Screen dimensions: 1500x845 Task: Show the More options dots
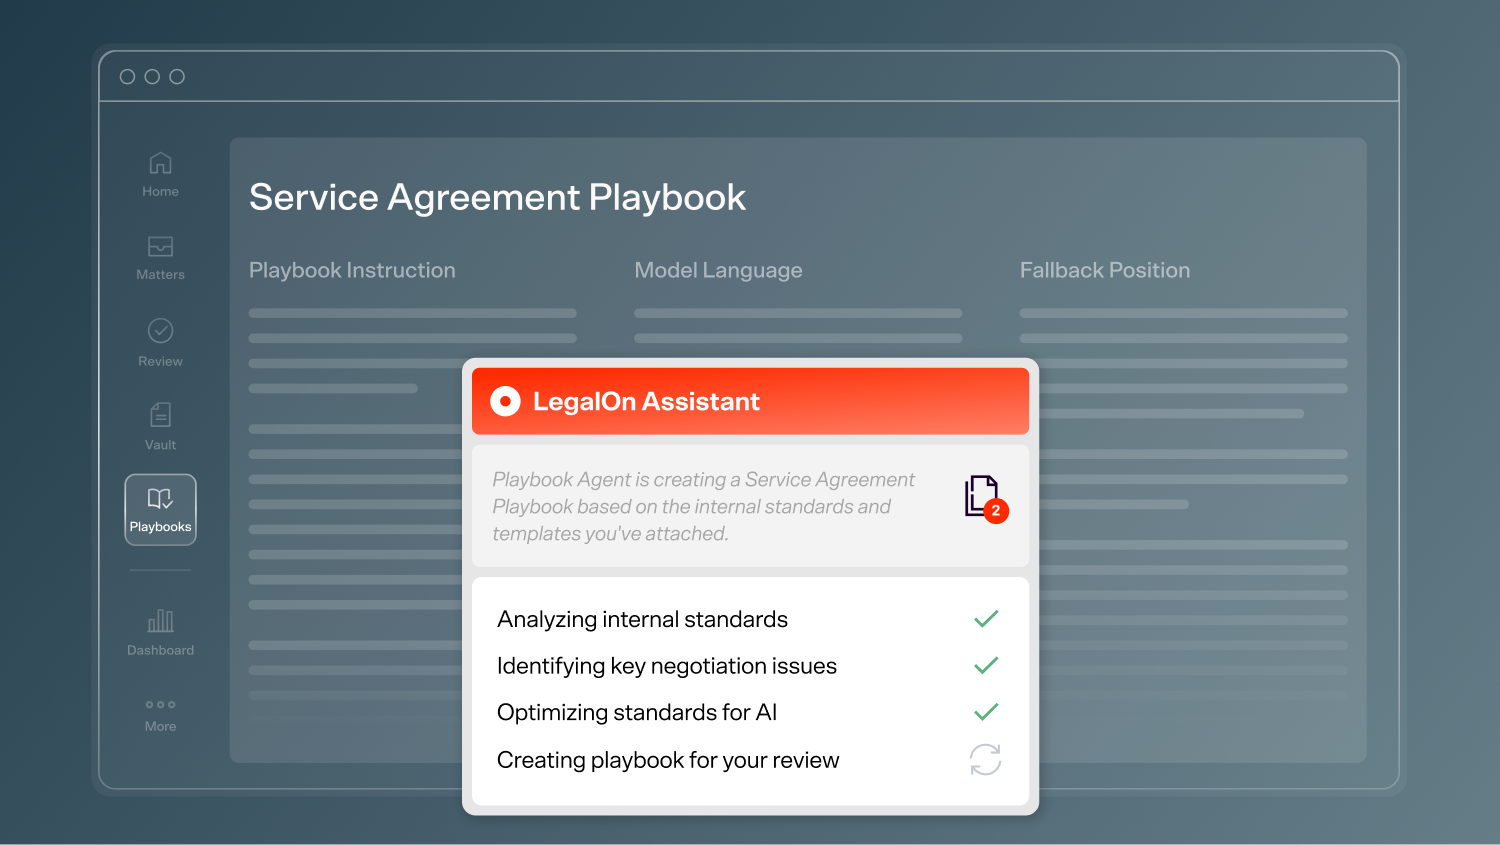coord(160,705)
